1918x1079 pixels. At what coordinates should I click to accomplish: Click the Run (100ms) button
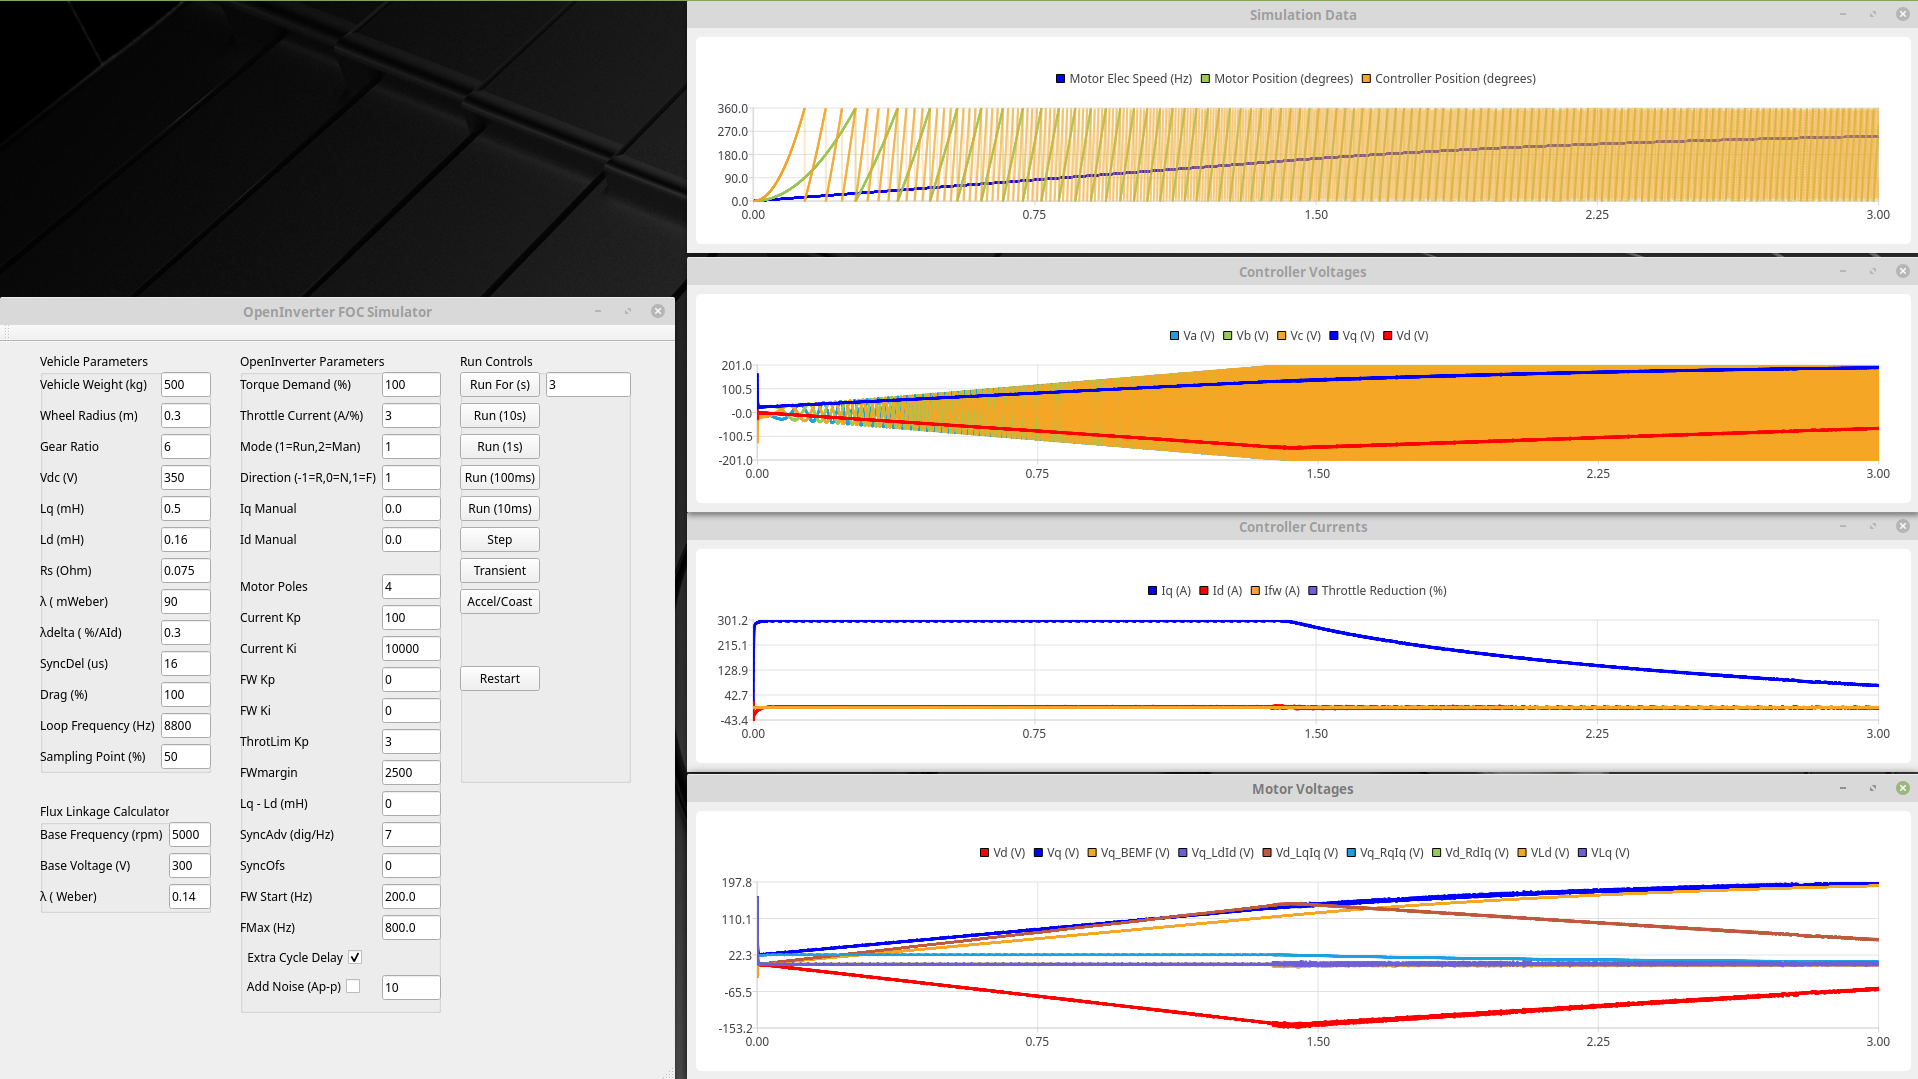[x=499, y=477]
